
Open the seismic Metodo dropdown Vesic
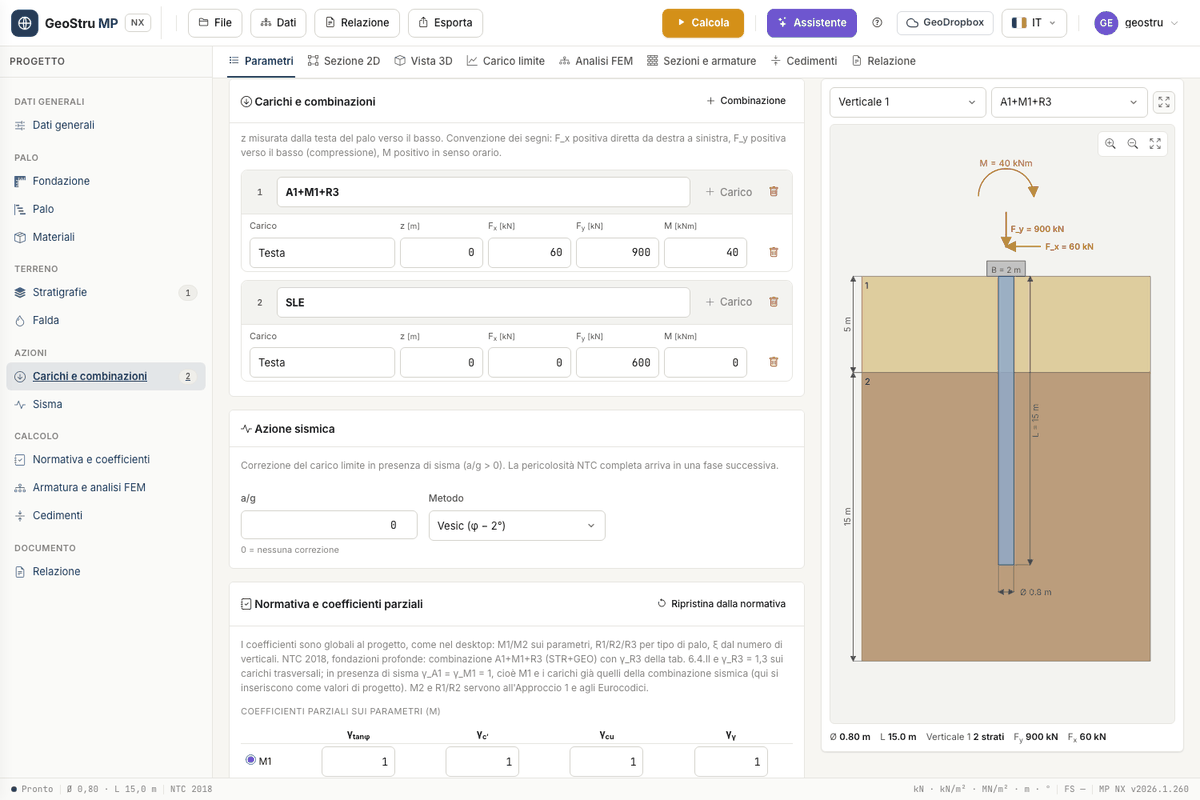[x=517, y=525]
